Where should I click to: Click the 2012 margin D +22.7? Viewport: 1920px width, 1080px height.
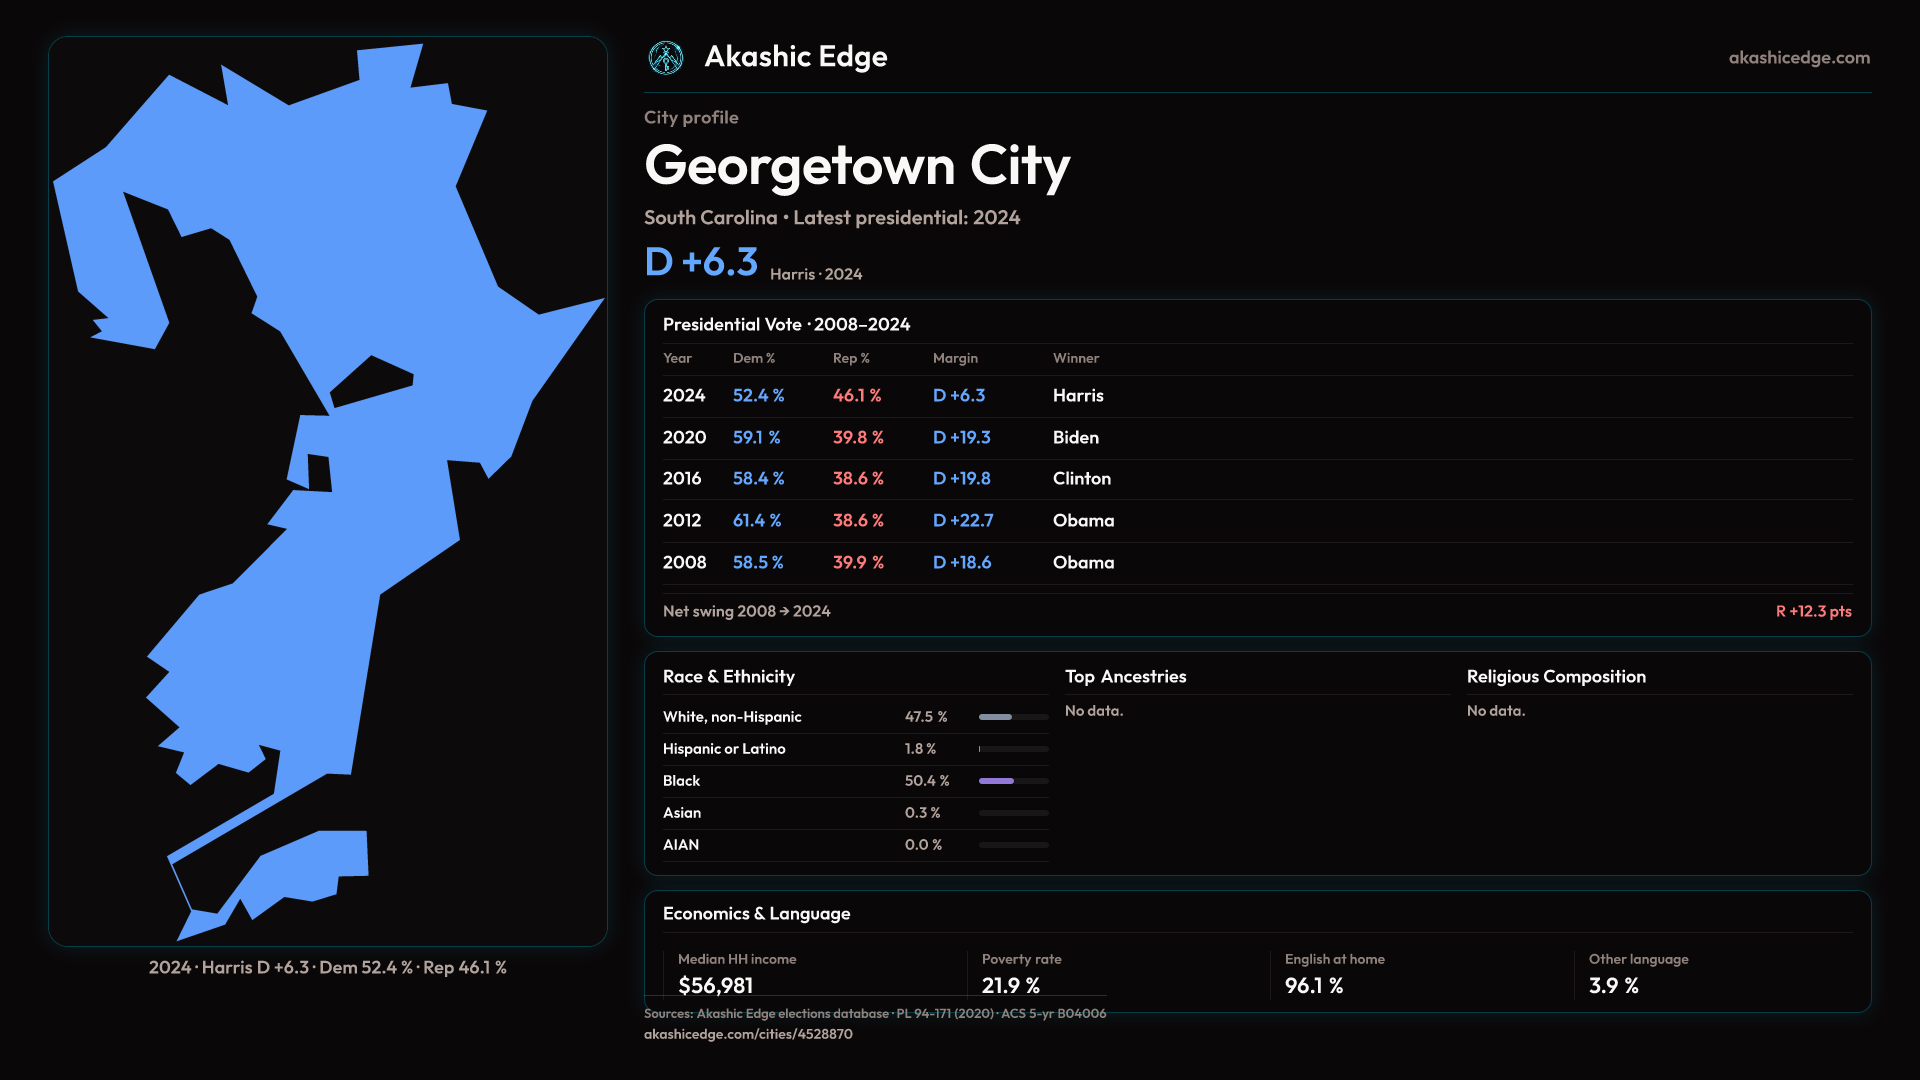(x=962, y=521)
